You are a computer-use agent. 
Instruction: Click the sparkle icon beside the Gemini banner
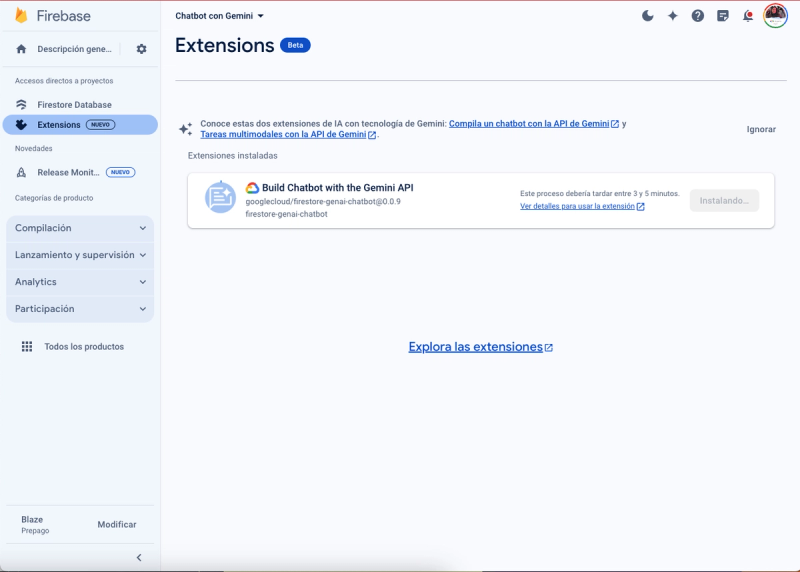pyautogui.click(x=186, y=129)
